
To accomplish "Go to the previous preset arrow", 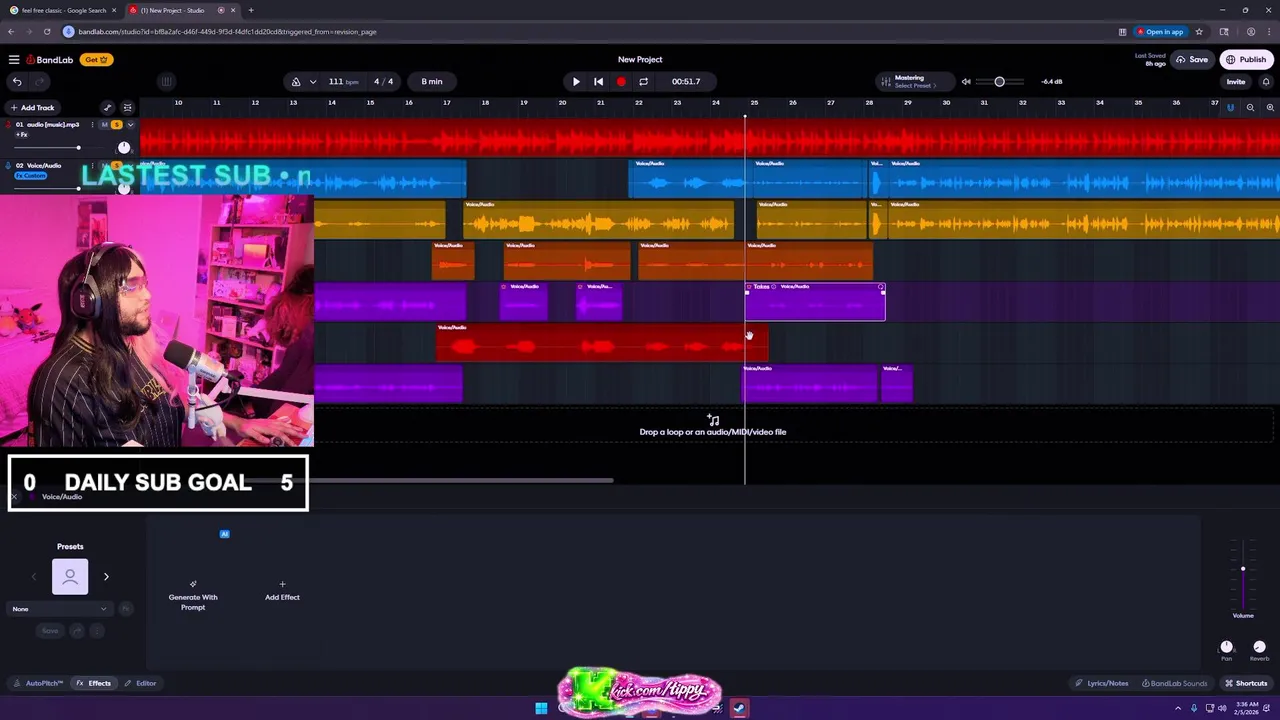I will pyautogui.click(x=33, y=577).
